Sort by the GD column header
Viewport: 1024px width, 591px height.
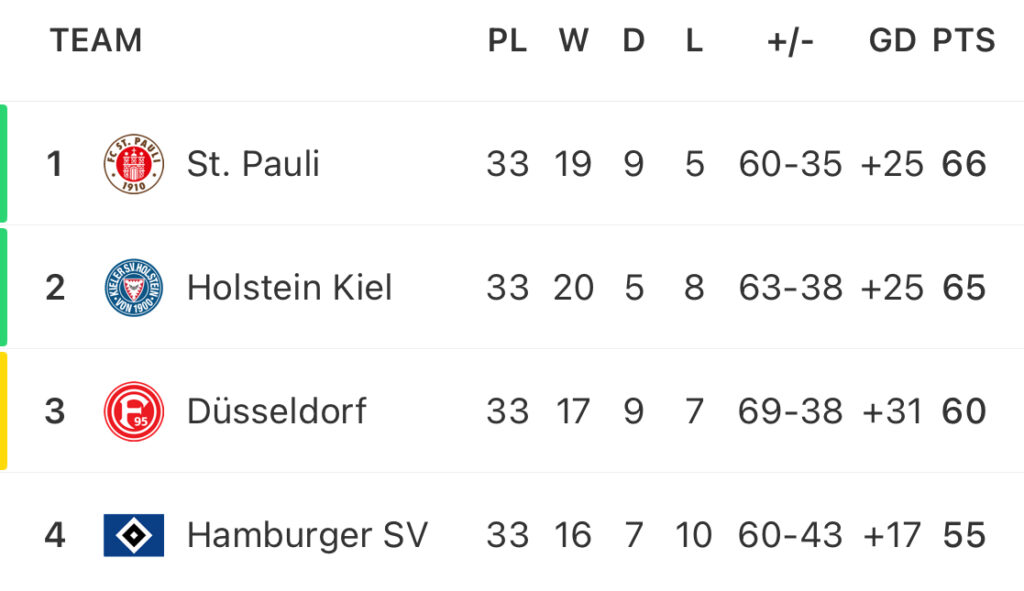pyautogui.click(x=892, y=40)
